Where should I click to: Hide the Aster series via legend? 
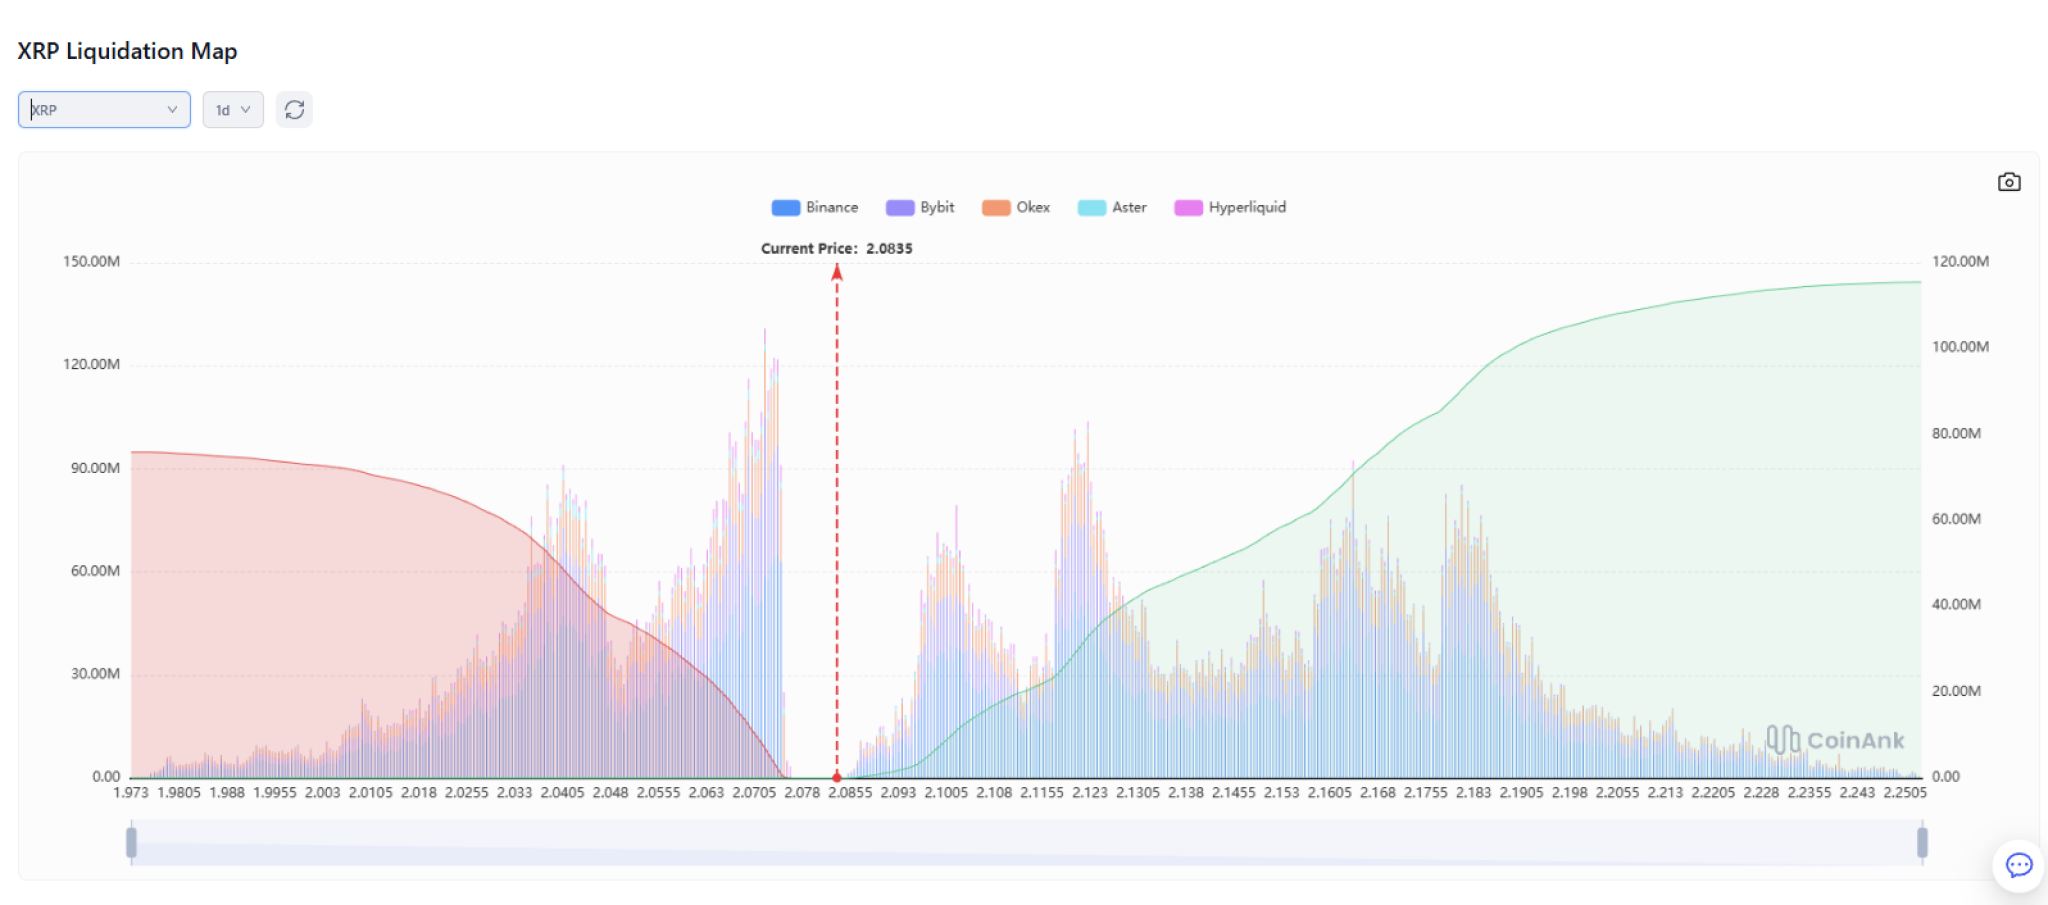tap(1112, 208)
